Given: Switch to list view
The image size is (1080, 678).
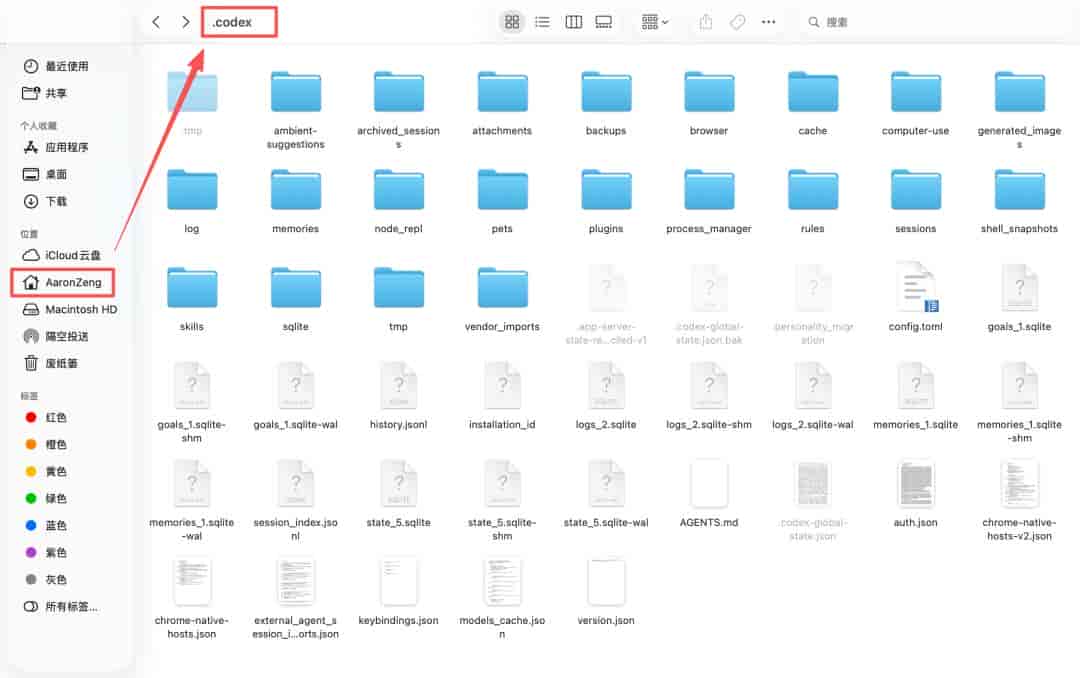Looking at the screenshot, I should point(543,22).
